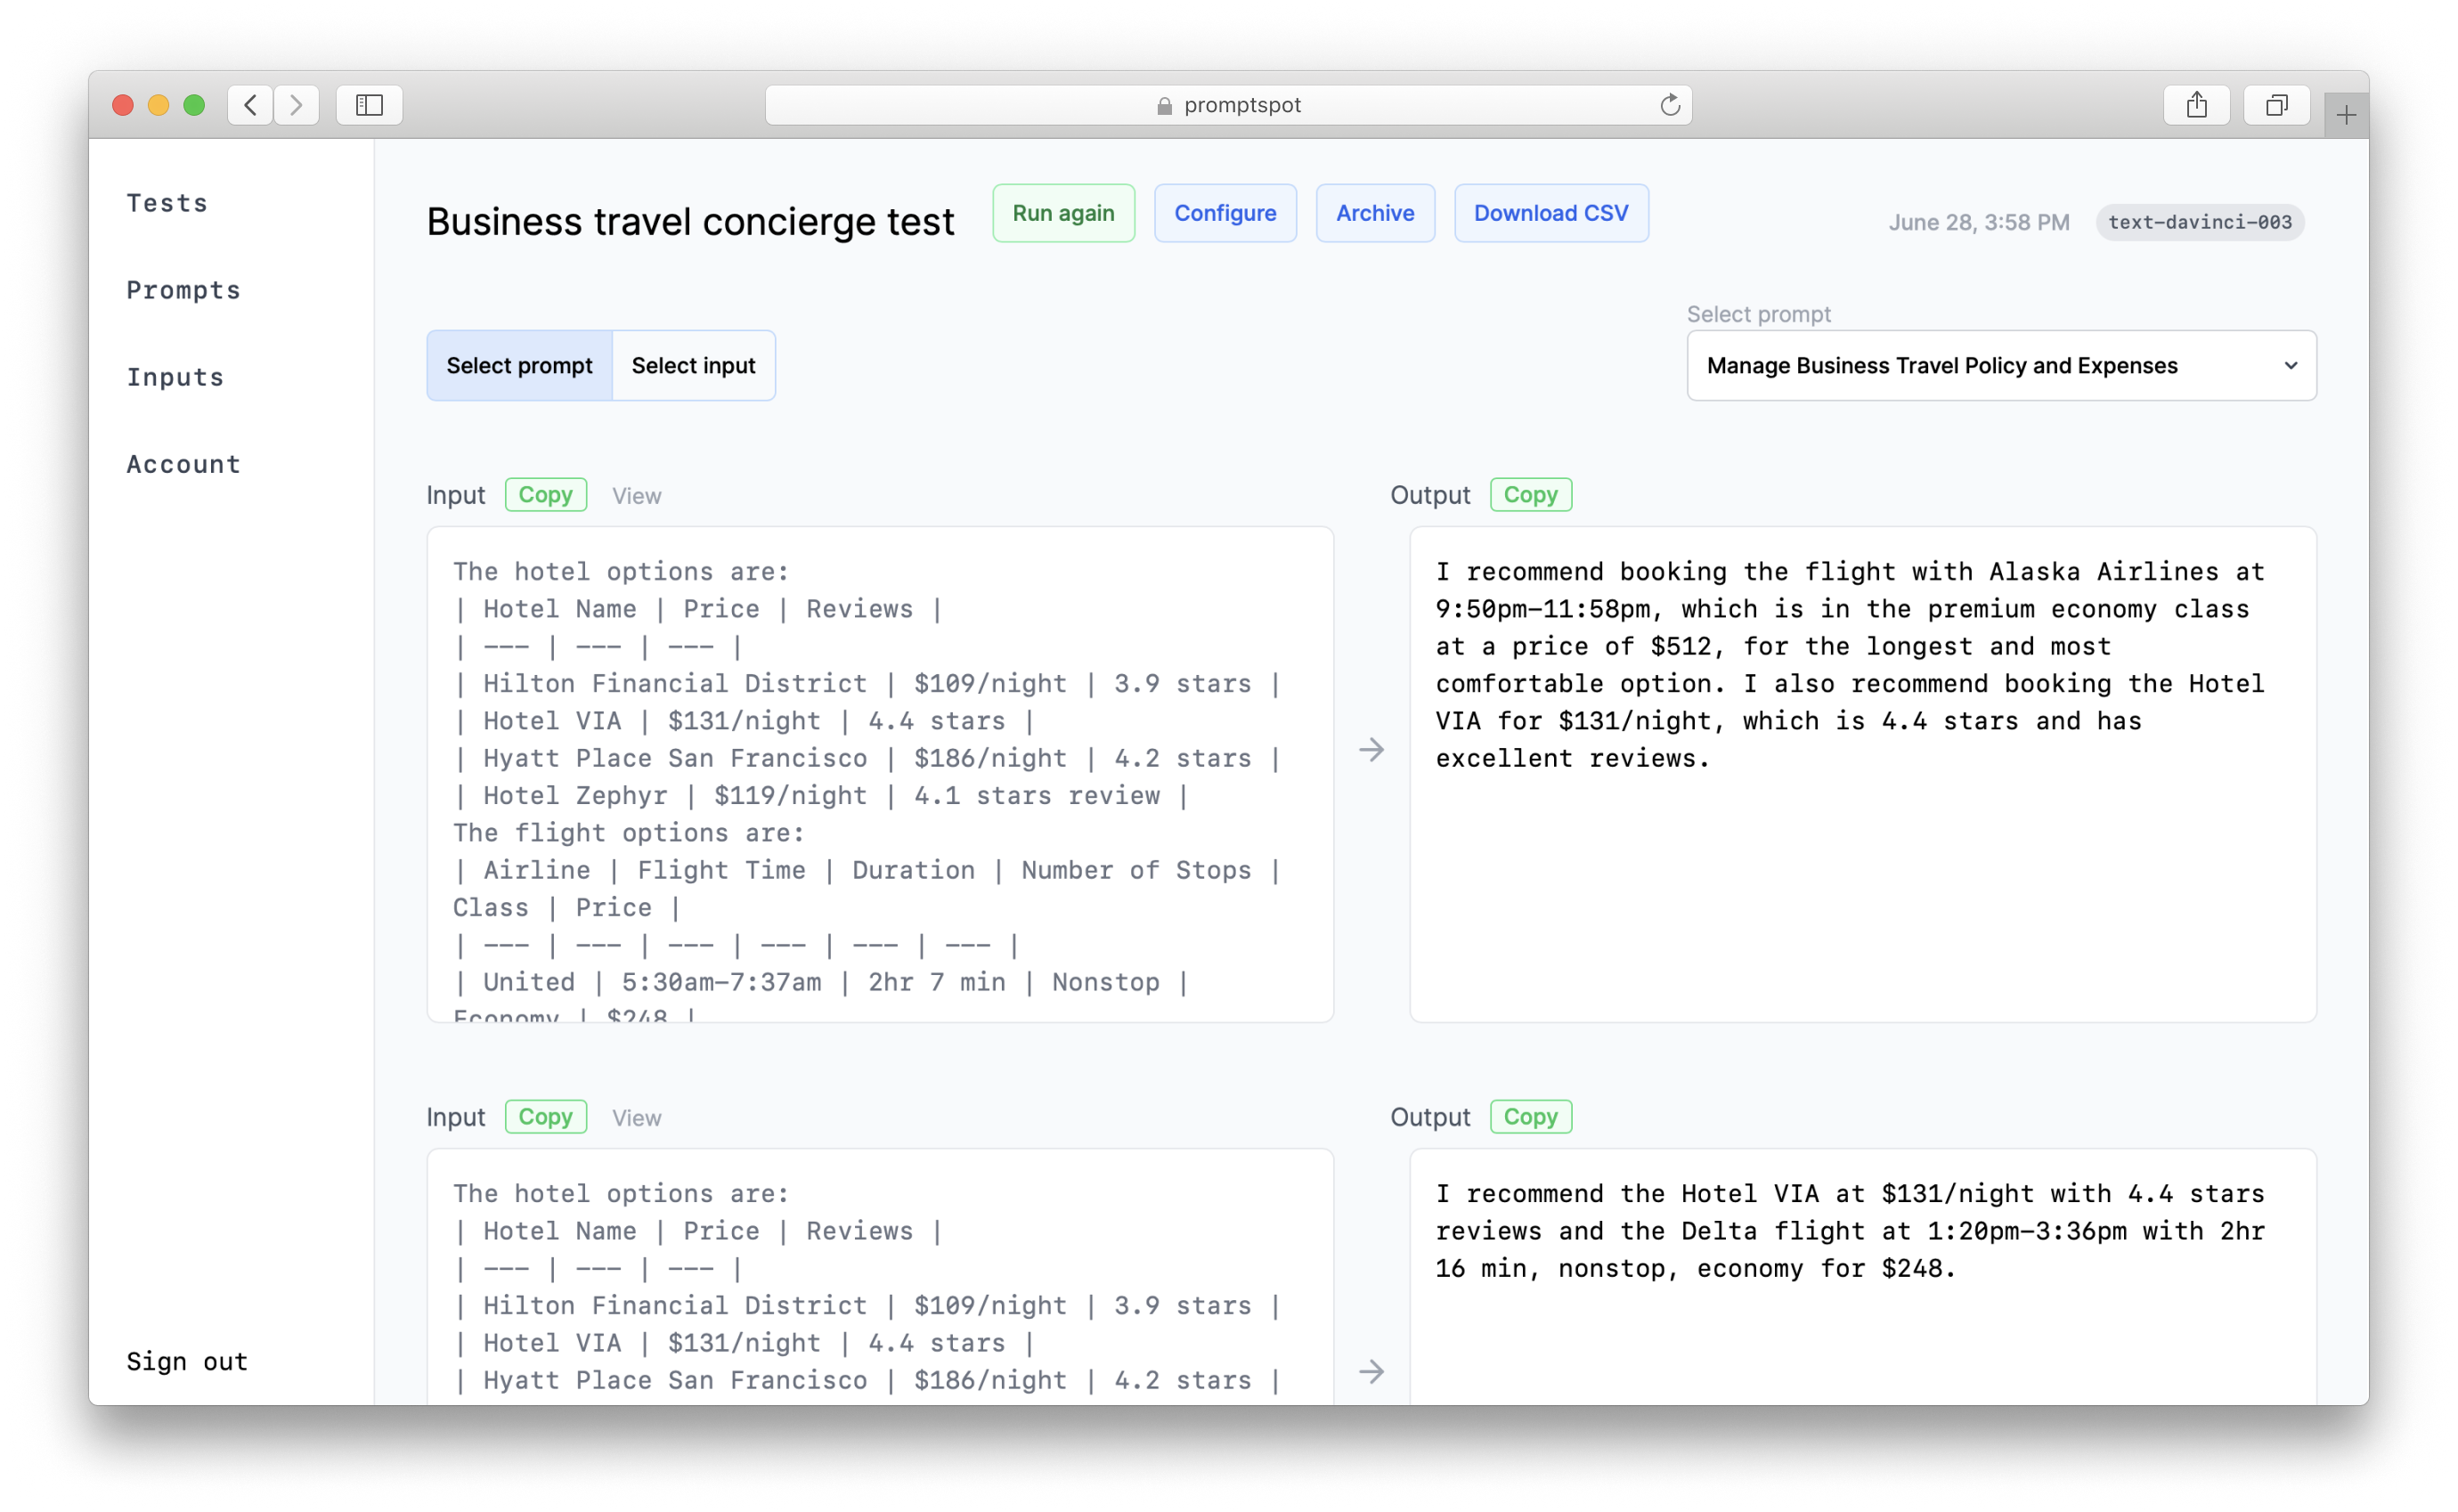This screenshot has width=2458, height=1512.
Task: Click the Sign out link
Action: pyautogui.click(x=188, y=1361)
